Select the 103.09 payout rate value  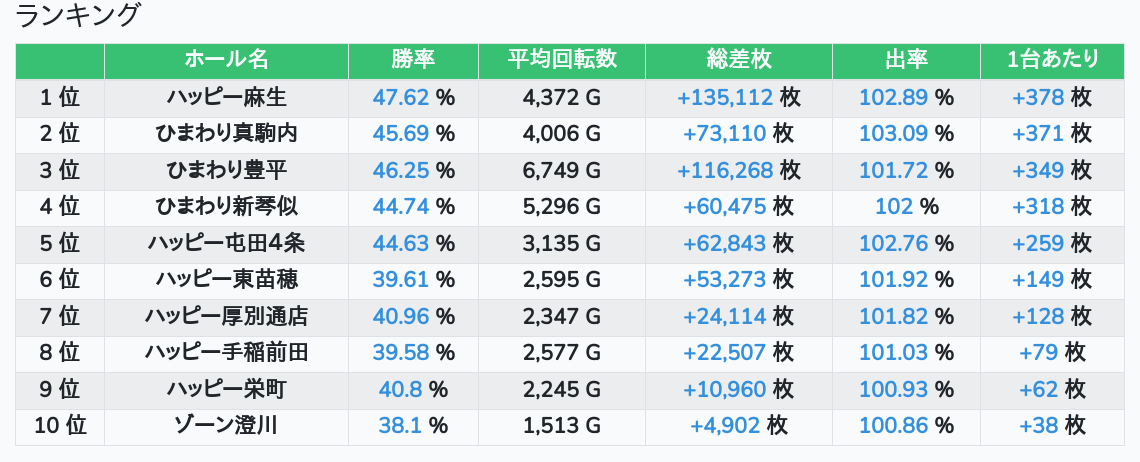tap(894, 133)
